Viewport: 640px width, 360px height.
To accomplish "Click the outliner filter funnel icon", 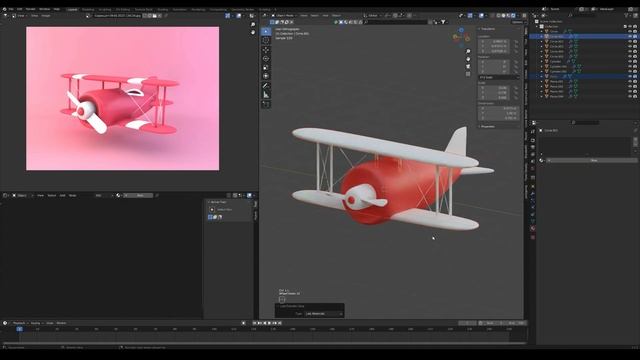I will point(627,16).
